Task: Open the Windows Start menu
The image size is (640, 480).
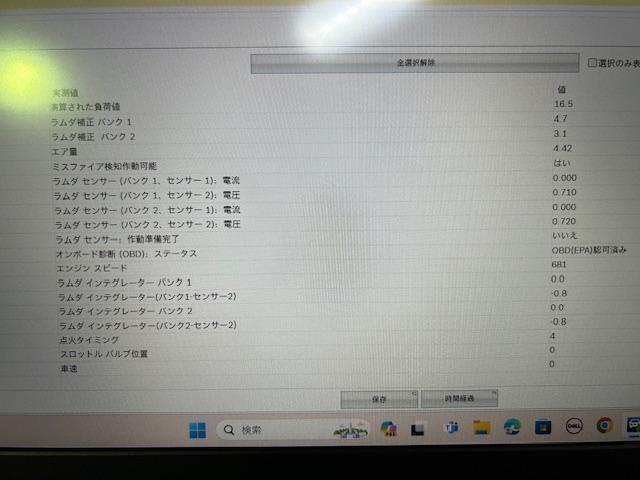Action: [197, 430]
